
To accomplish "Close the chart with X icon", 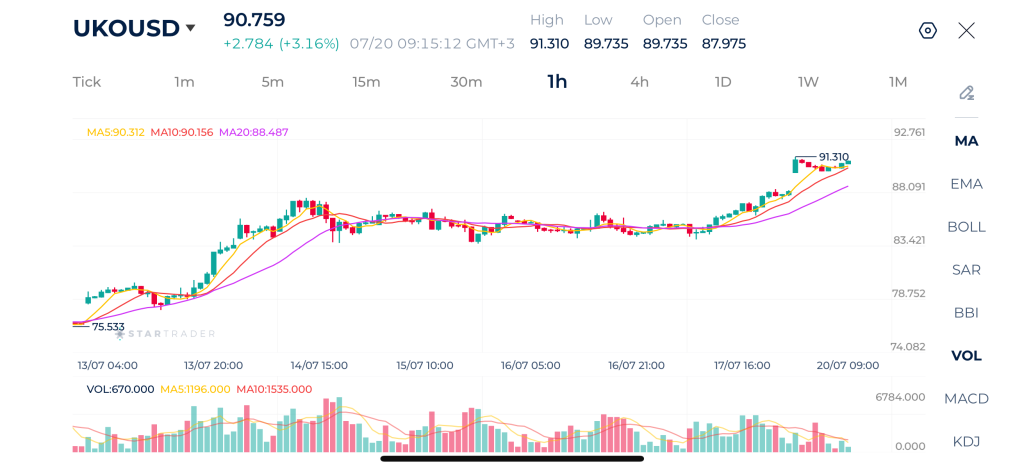I will tap(967, 31).
